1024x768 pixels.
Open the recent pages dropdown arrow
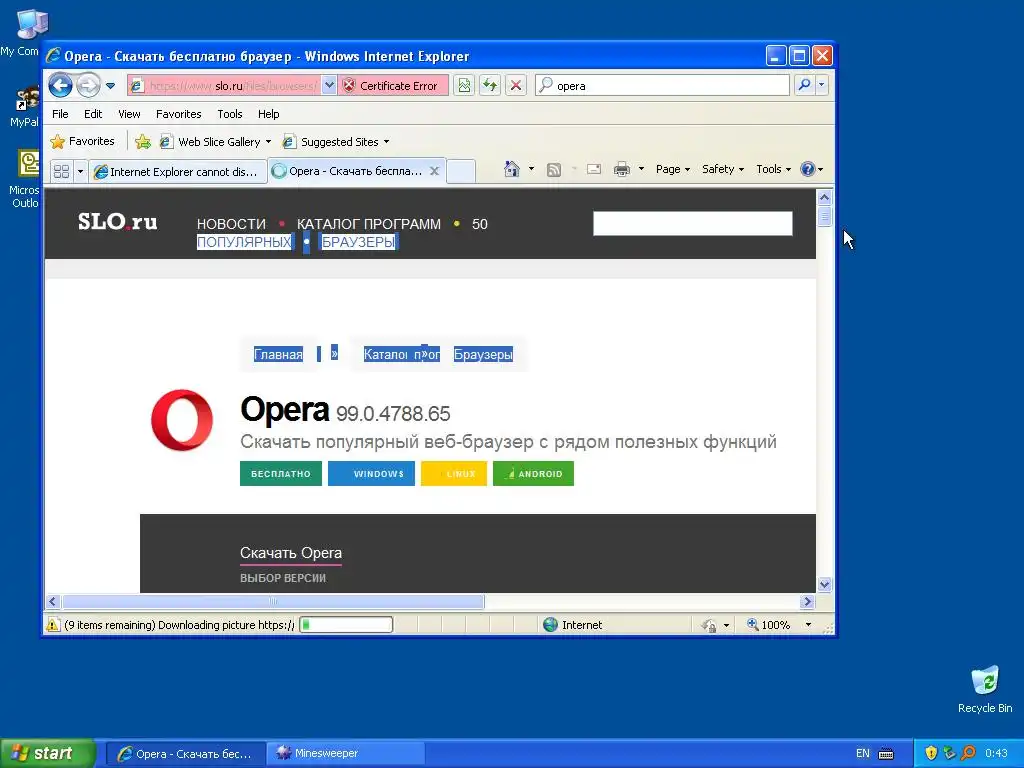(x=110, y=86)
